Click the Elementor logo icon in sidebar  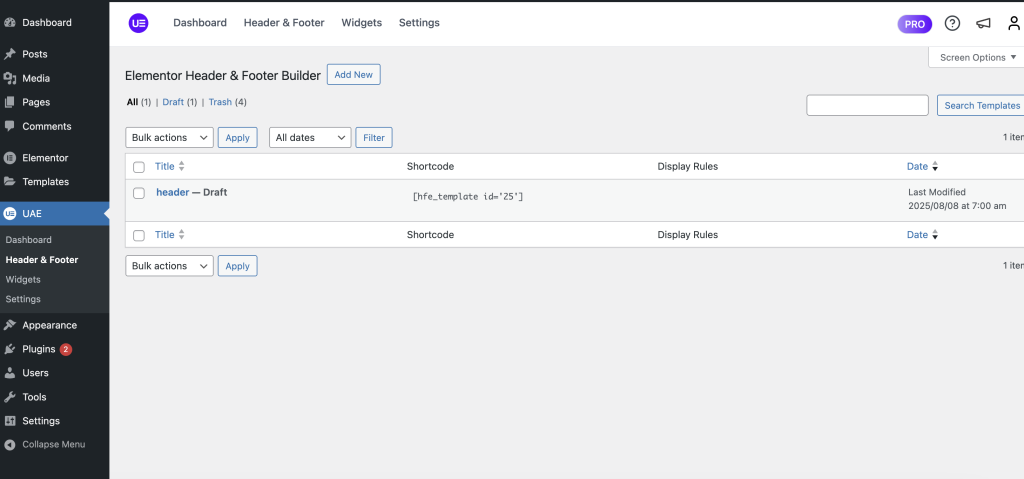tap(9, 157)
